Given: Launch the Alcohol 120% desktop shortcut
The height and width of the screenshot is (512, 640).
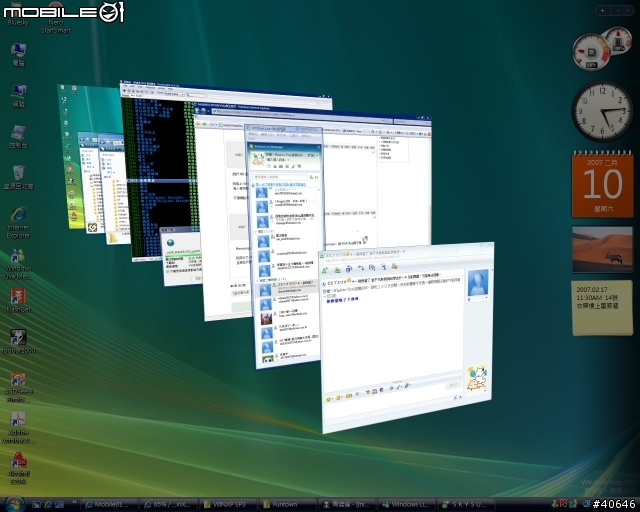Looking at the screenshot, I should [x=18, y=468].
